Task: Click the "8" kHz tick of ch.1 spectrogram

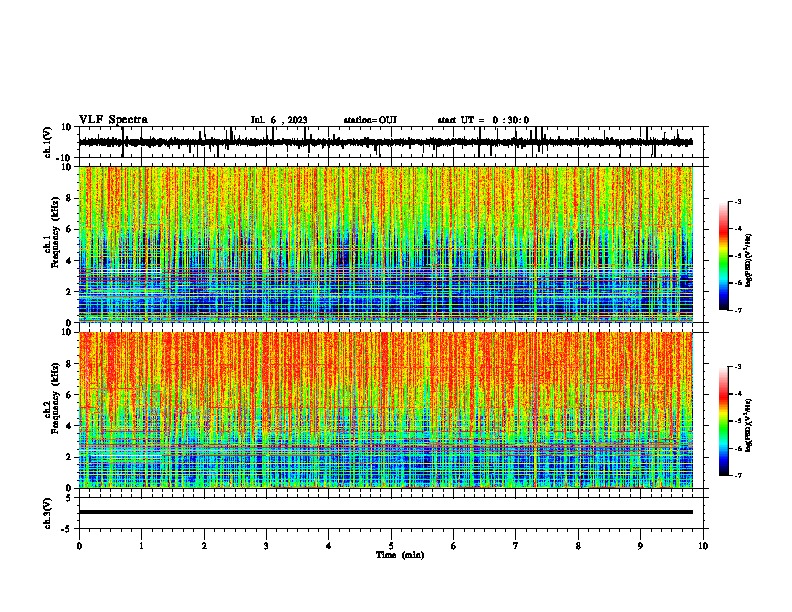Action: (x=70, y=198)
